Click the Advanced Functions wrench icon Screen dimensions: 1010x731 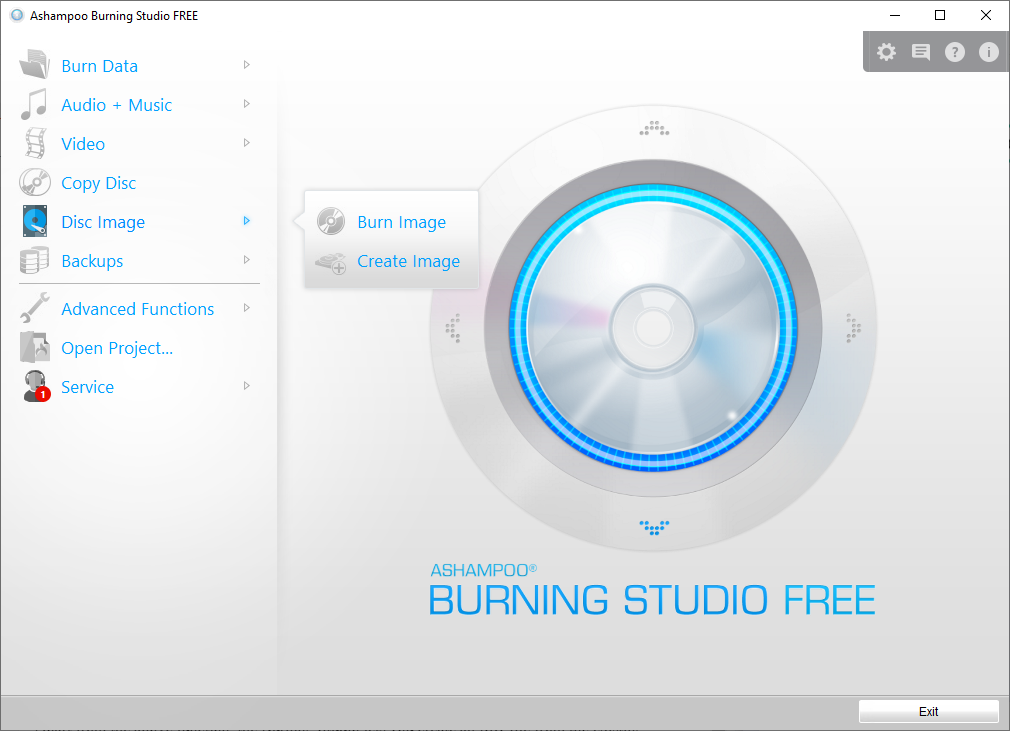point(35,308)
